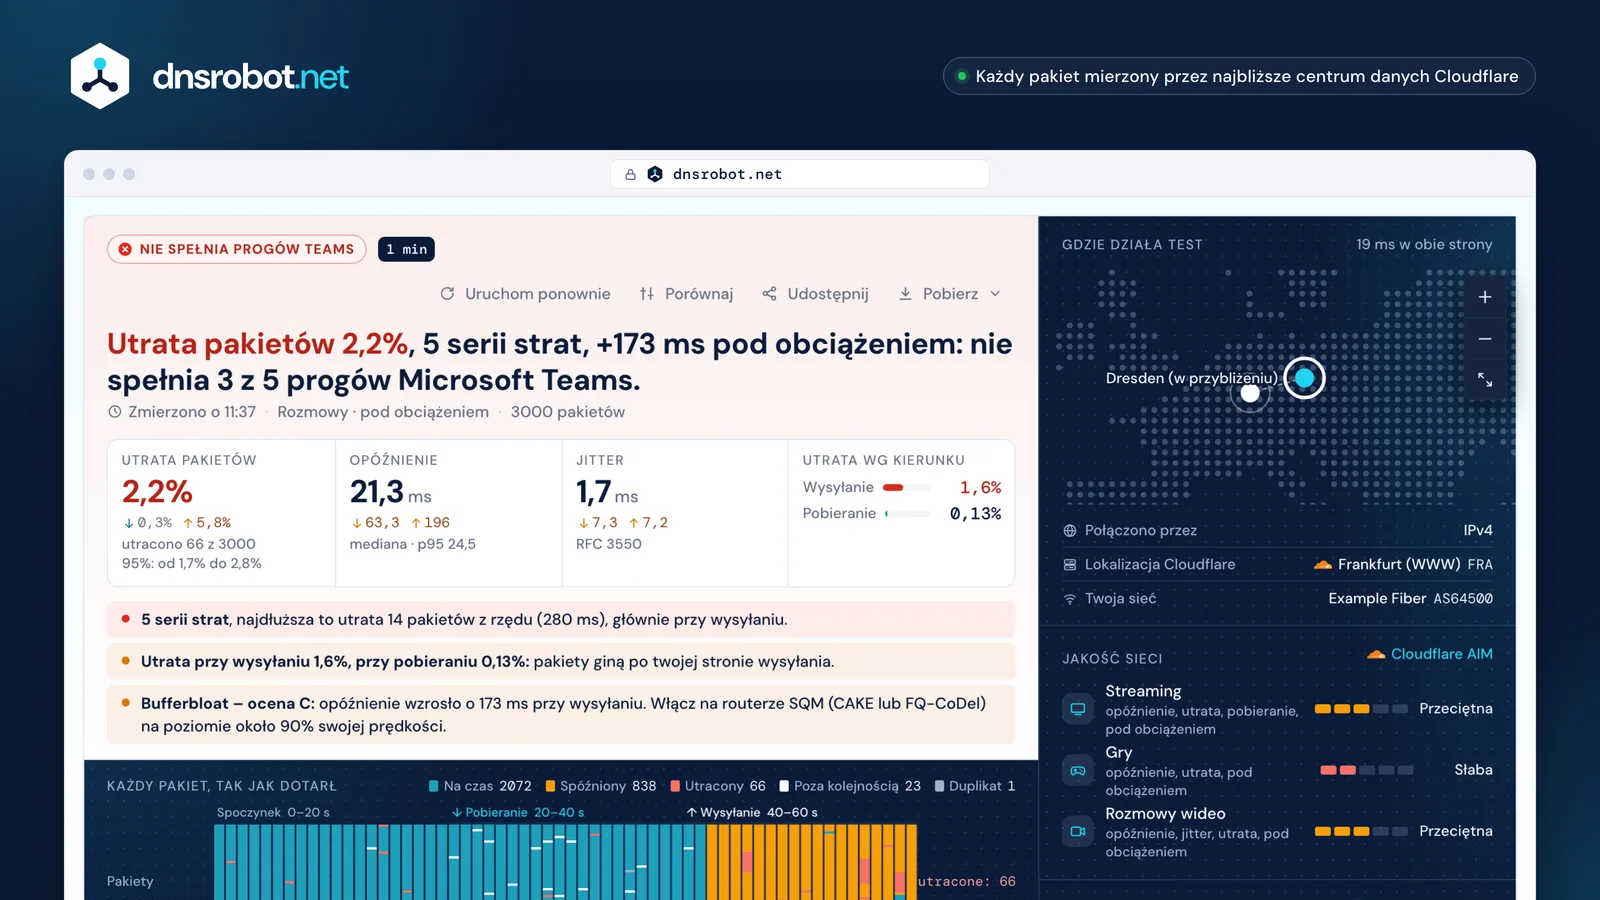This screenshot has width=1600, height=900.
Task: Click the padlock icon in address bar
Action: 630,174
